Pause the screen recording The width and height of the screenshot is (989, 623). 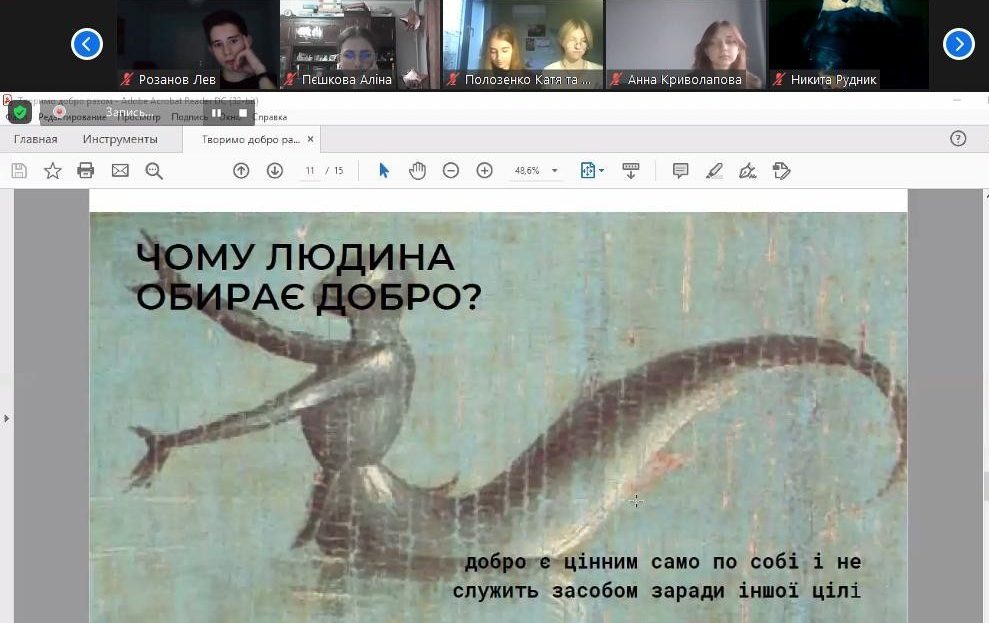216,114
